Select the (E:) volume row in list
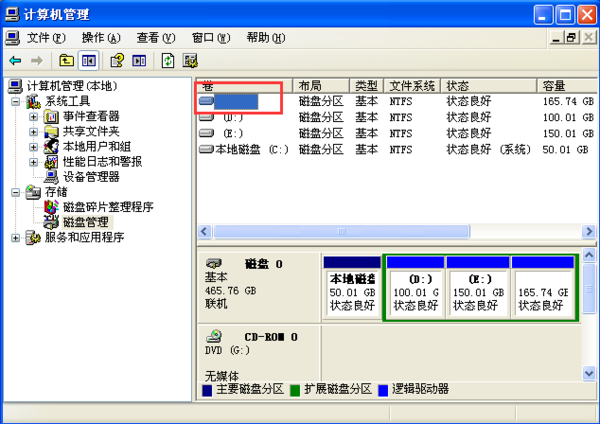Image resolution: width=600 pixels, height=424 pixels. 396,134
